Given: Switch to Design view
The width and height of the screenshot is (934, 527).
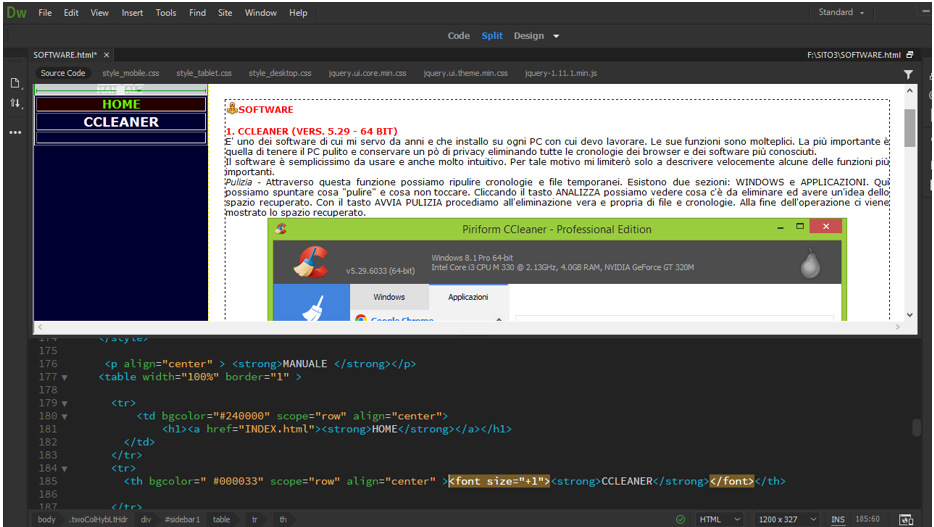Looking at the screenshot, I should pyautogui.click(x=529, y=36).
